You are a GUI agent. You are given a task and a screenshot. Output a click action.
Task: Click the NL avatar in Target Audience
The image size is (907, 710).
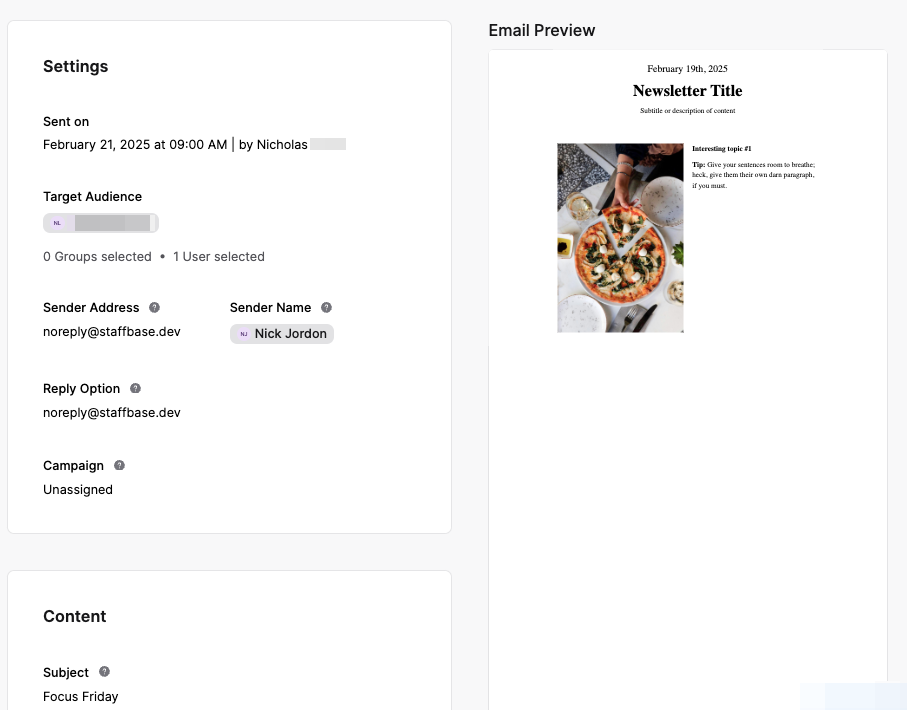[x=57, y=223]
